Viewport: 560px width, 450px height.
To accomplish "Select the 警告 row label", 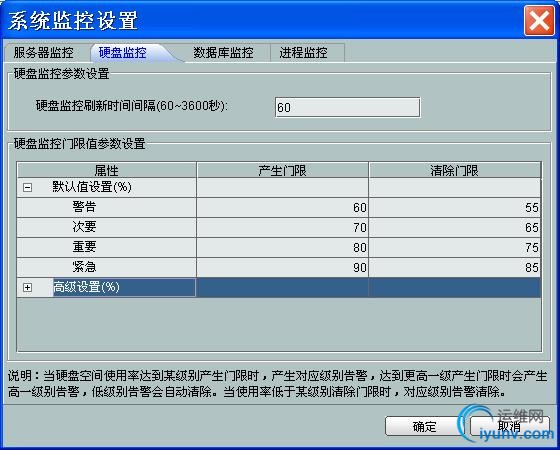I will (x=84, y=207).
